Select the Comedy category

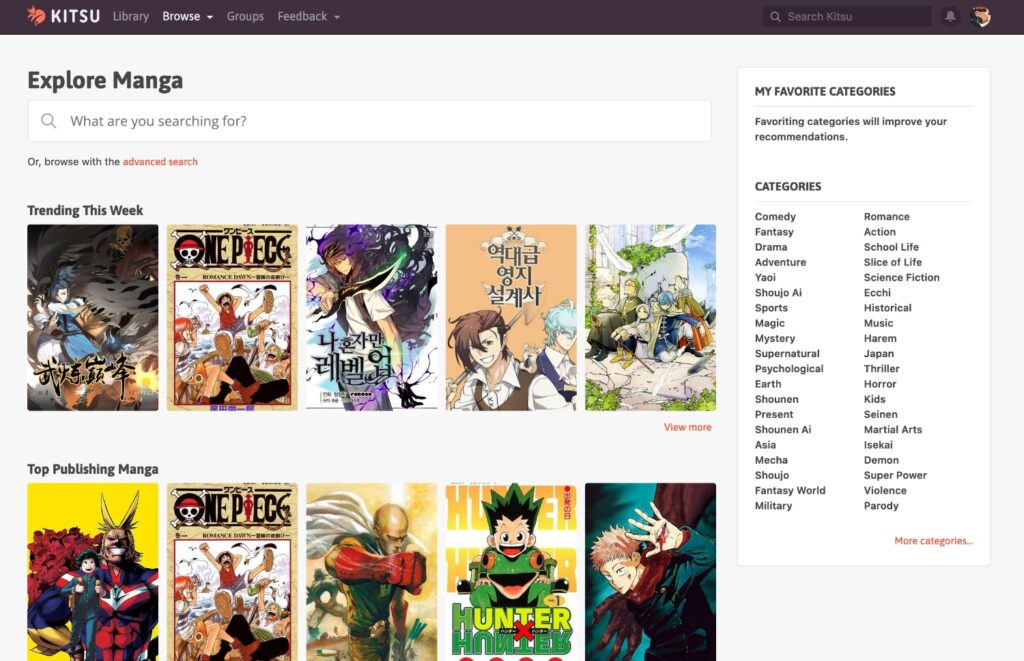click(x=774, y=216)
